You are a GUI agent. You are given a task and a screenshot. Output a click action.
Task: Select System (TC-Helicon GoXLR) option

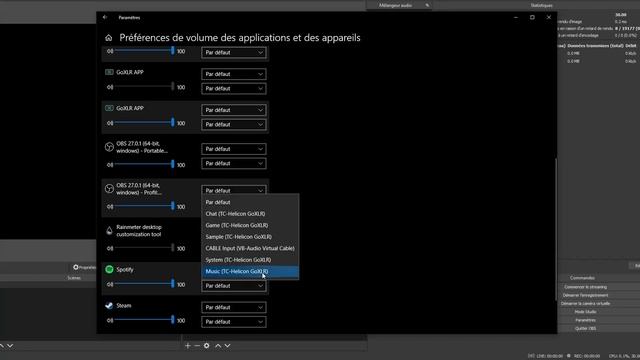[x=250, y=260]
